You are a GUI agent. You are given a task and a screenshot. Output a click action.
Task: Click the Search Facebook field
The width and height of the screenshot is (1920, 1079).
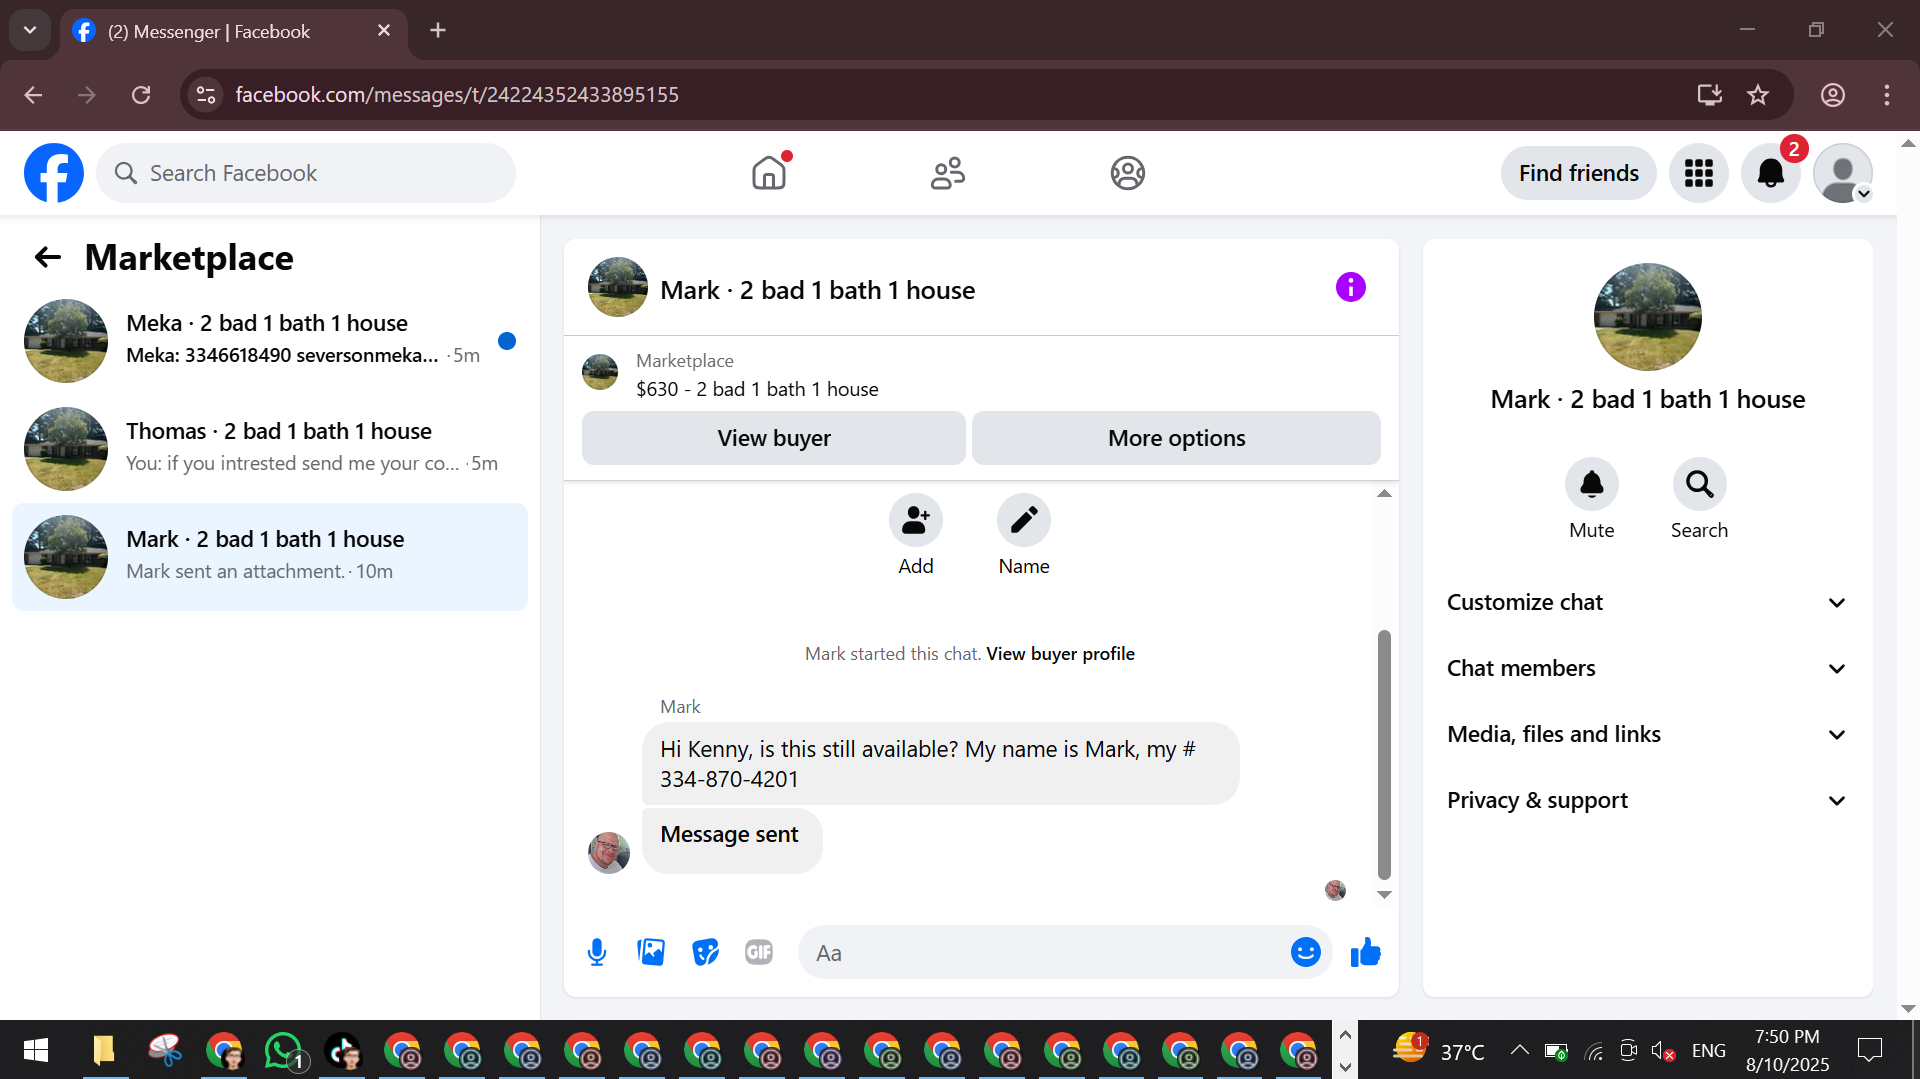pos(306,173)
